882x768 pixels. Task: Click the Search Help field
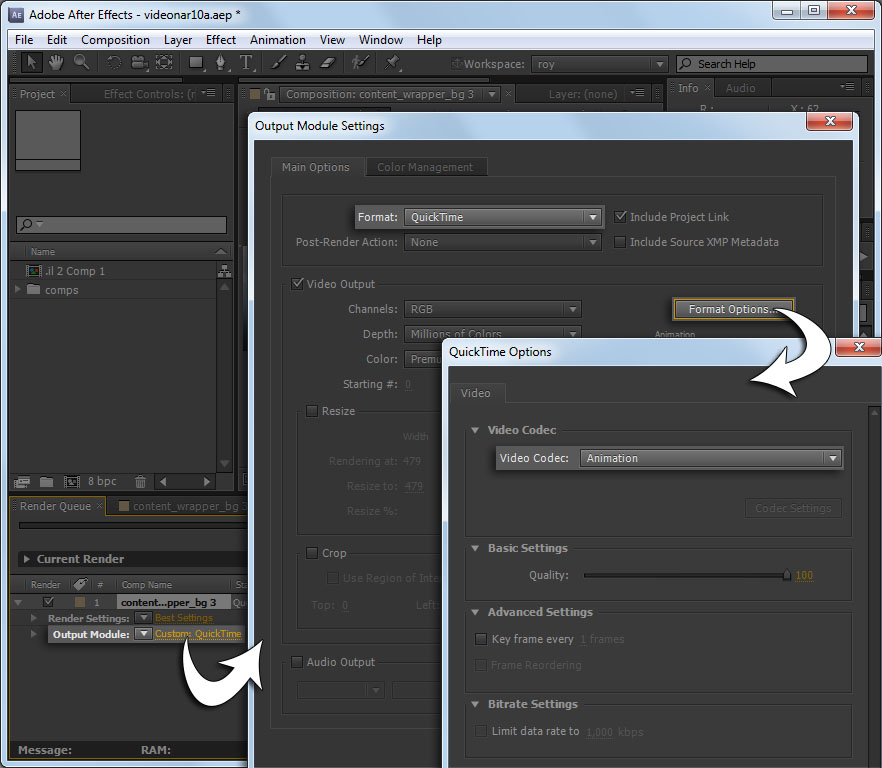pyautogui.click(x=772, y=64)
